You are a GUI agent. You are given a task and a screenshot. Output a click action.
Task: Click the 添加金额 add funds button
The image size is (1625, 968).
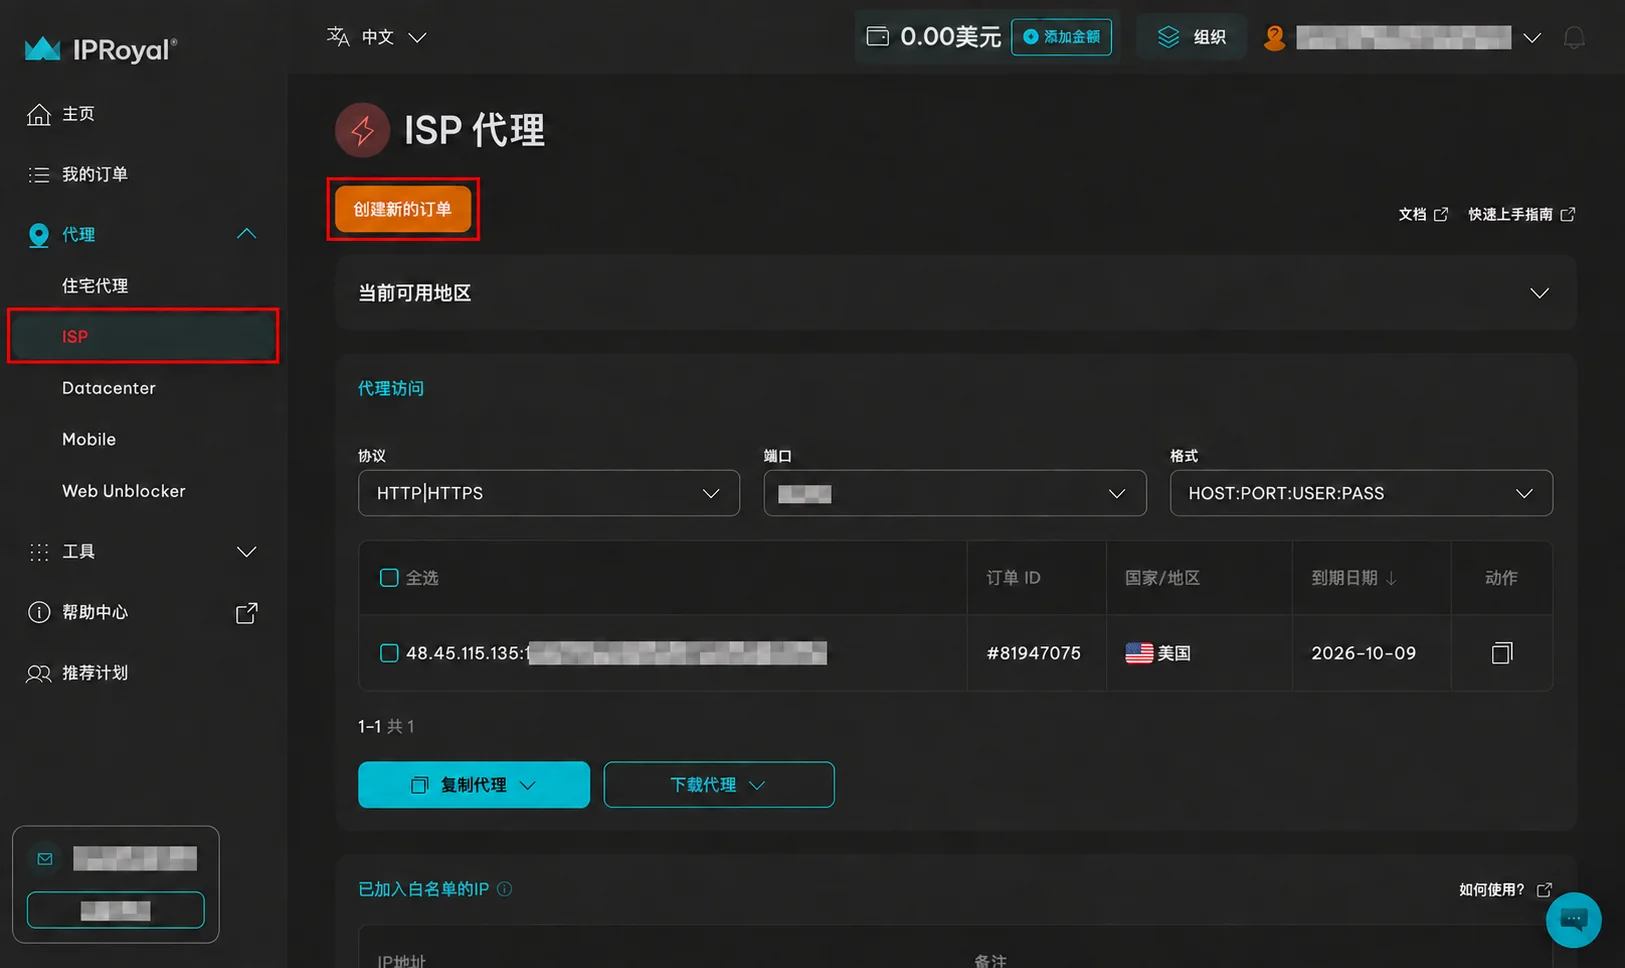click(1061, 37)
